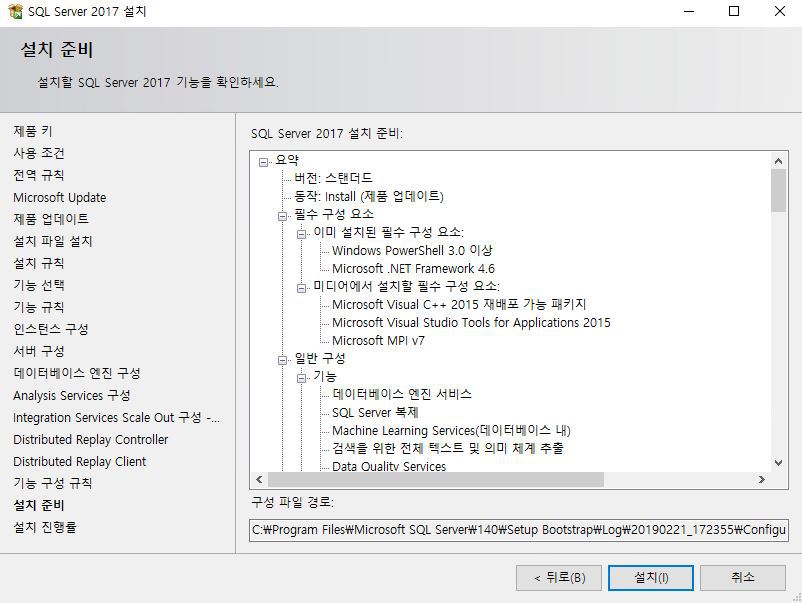Select Windows PowerShell 3.0 이상 row
The height and width of the screenshot is (603, 802).
(412, 251)
